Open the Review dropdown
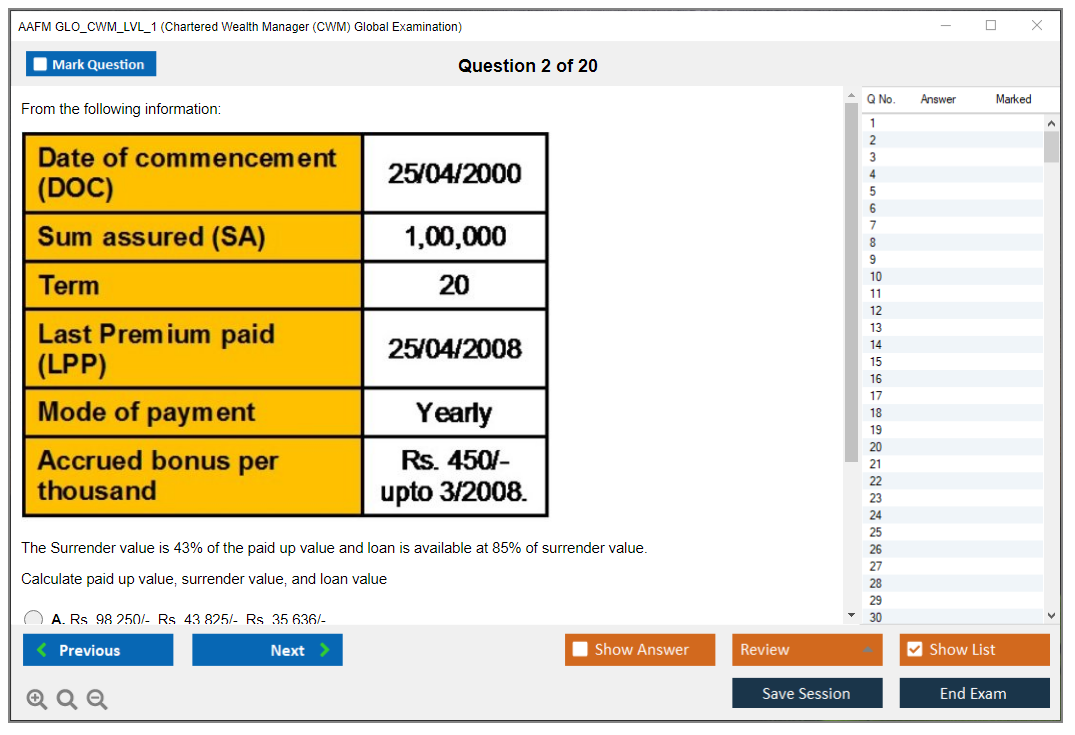This screenshot has height=735, width=1075. [x=806, y=650]
